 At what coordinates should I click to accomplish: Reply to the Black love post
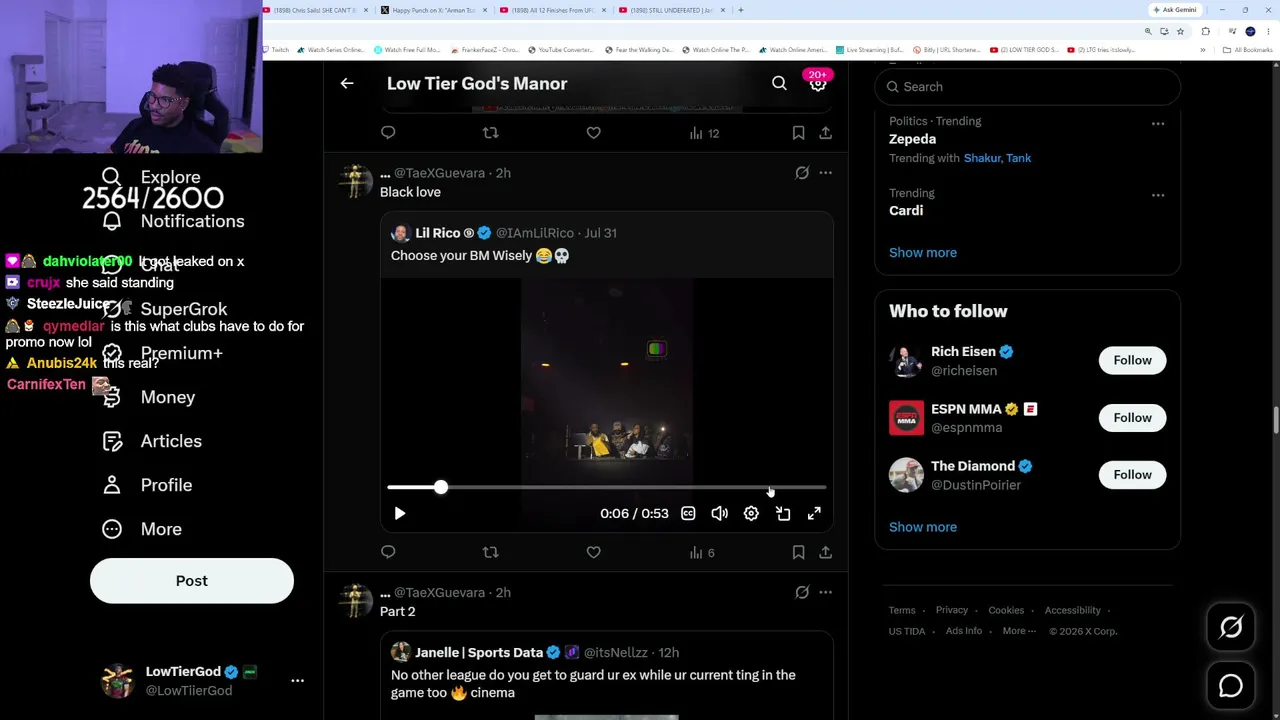coord(388,552)
